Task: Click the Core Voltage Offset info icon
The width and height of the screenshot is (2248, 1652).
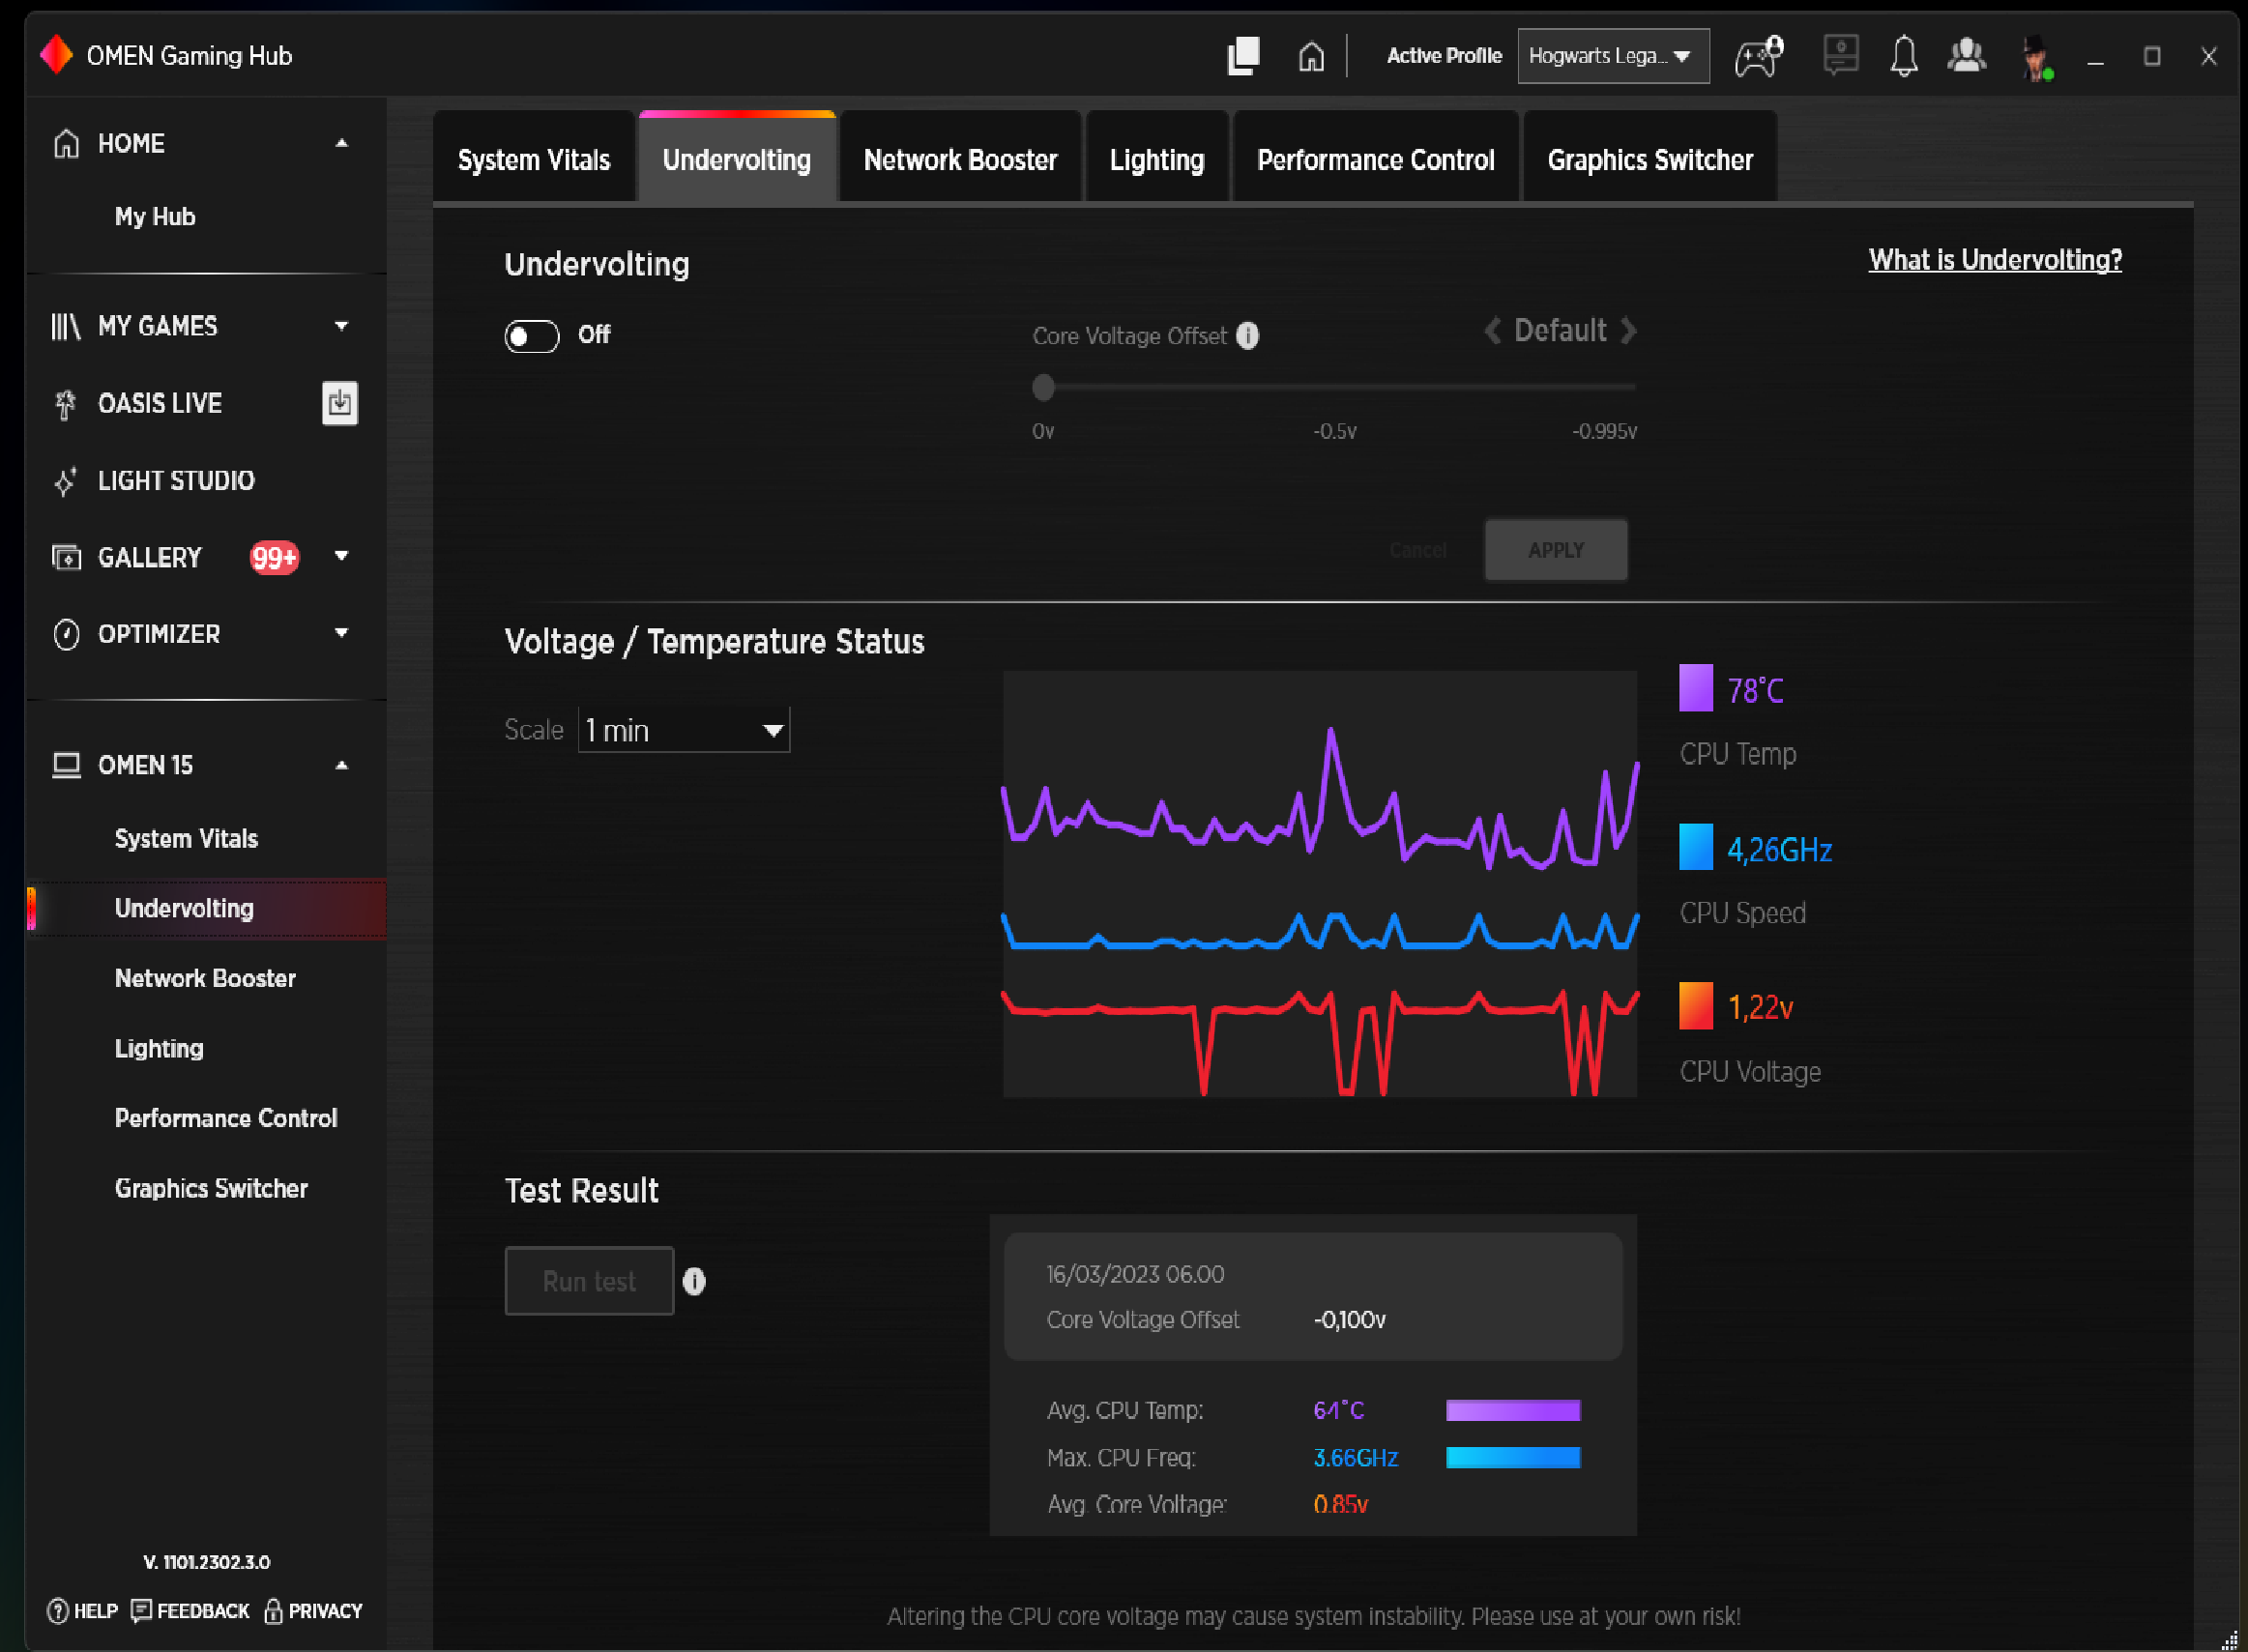Action: coord(1247,336)
